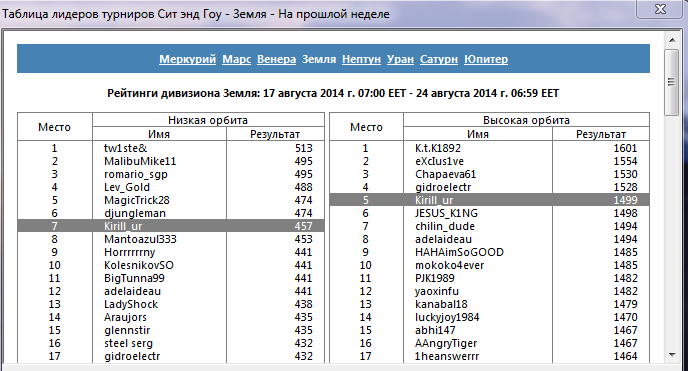Click player K.t.K1892 in high orbit
The image size is (688, 371).
pos(438,148)
